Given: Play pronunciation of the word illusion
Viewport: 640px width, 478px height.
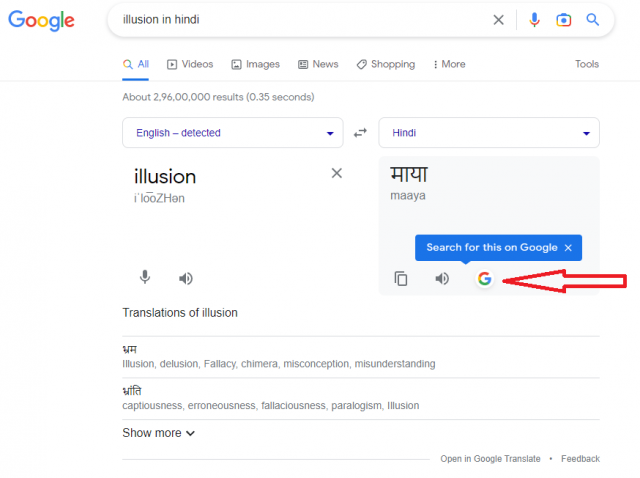Looking at the screenshot, I should point(186,279).
